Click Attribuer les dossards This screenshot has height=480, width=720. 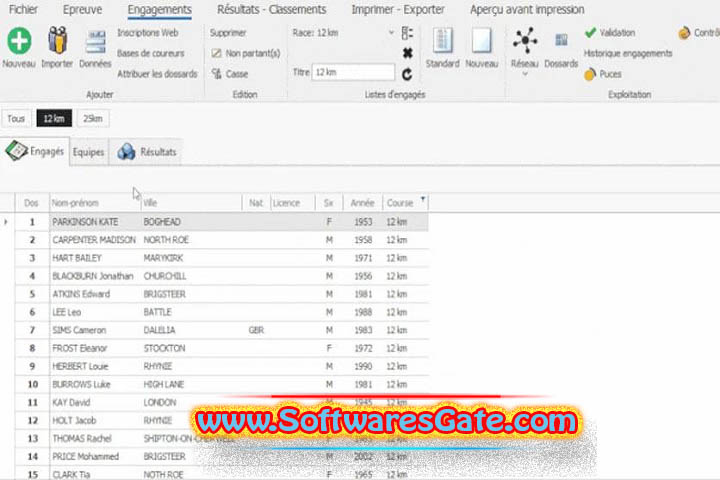157,74
